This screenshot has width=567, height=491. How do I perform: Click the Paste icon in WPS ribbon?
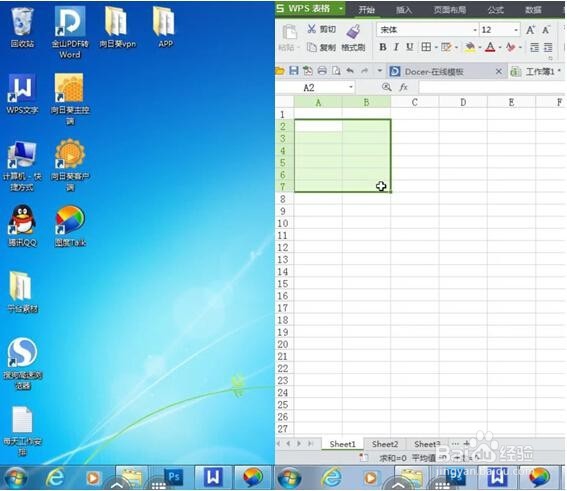(x=289, y=33)
